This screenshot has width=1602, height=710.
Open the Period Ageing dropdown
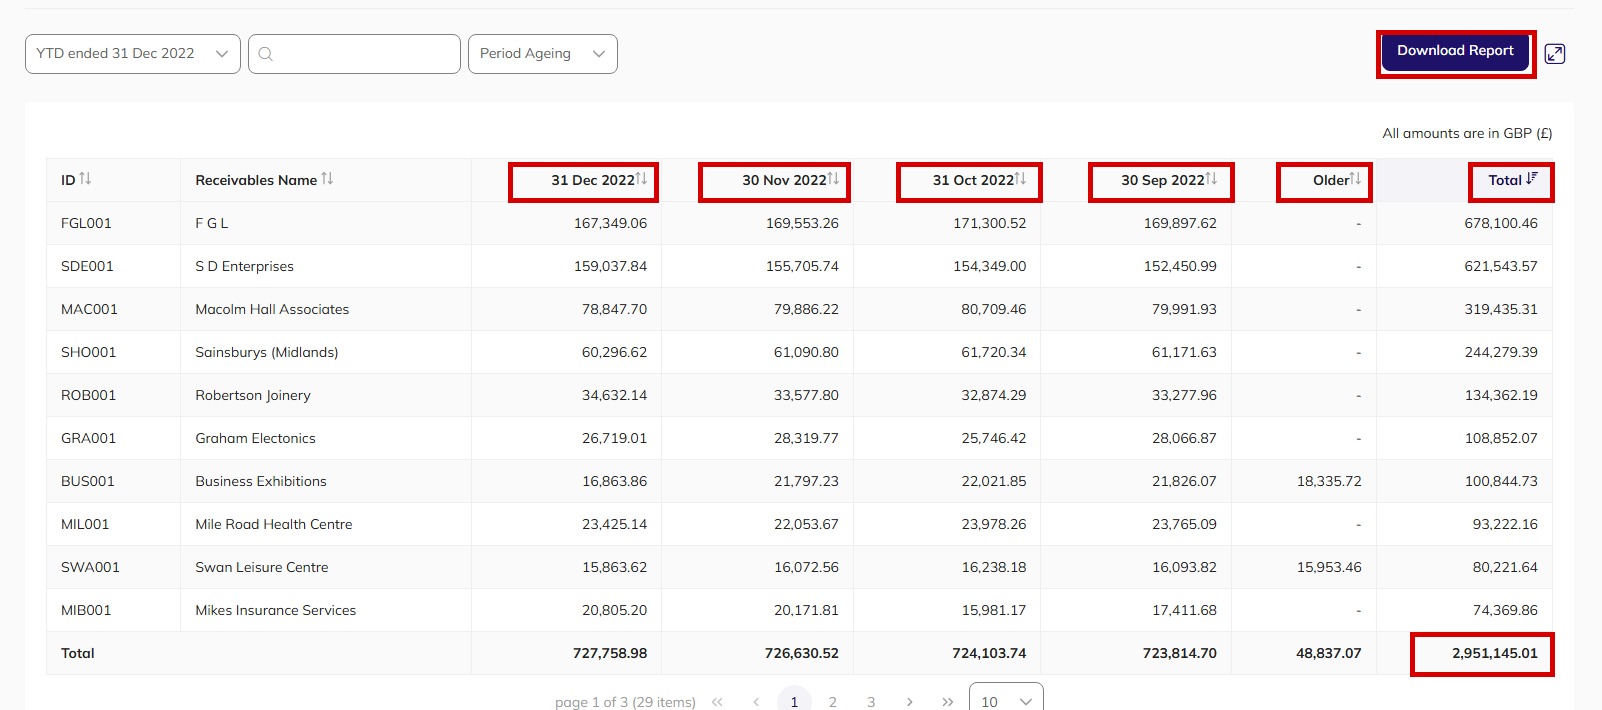543,54
